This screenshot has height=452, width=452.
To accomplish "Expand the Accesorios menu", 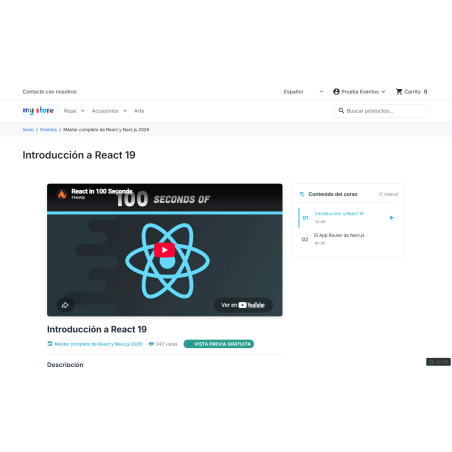I will coord(109,111).
